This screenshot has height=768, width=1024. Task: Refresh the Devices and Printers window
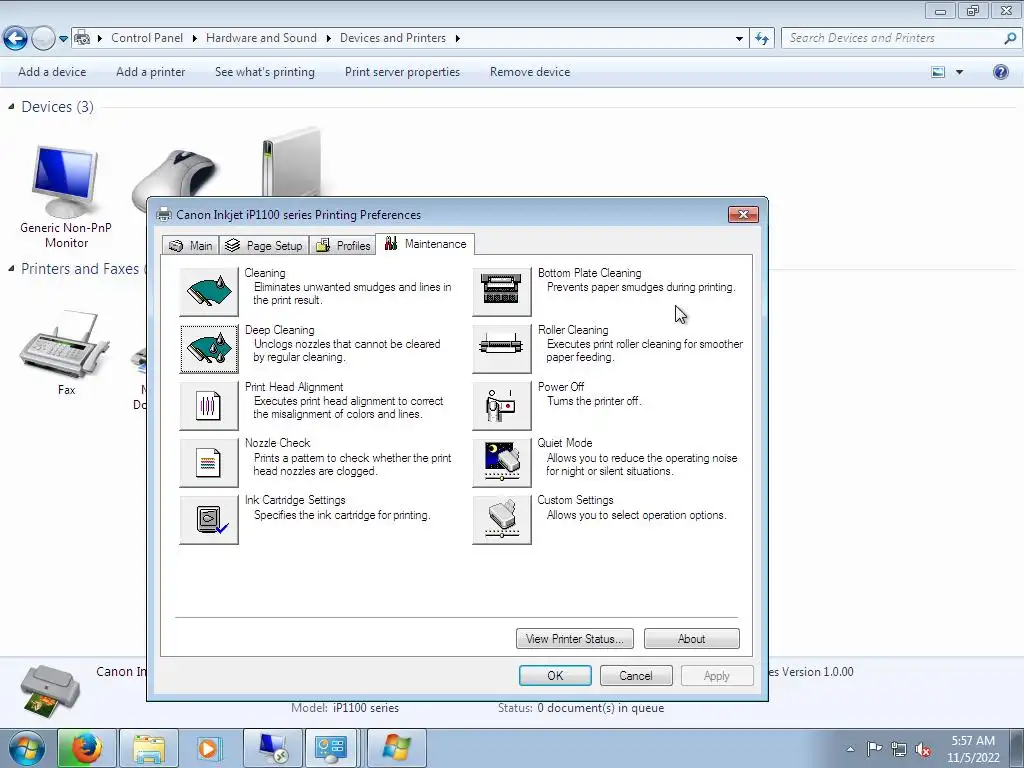point(762,38)
